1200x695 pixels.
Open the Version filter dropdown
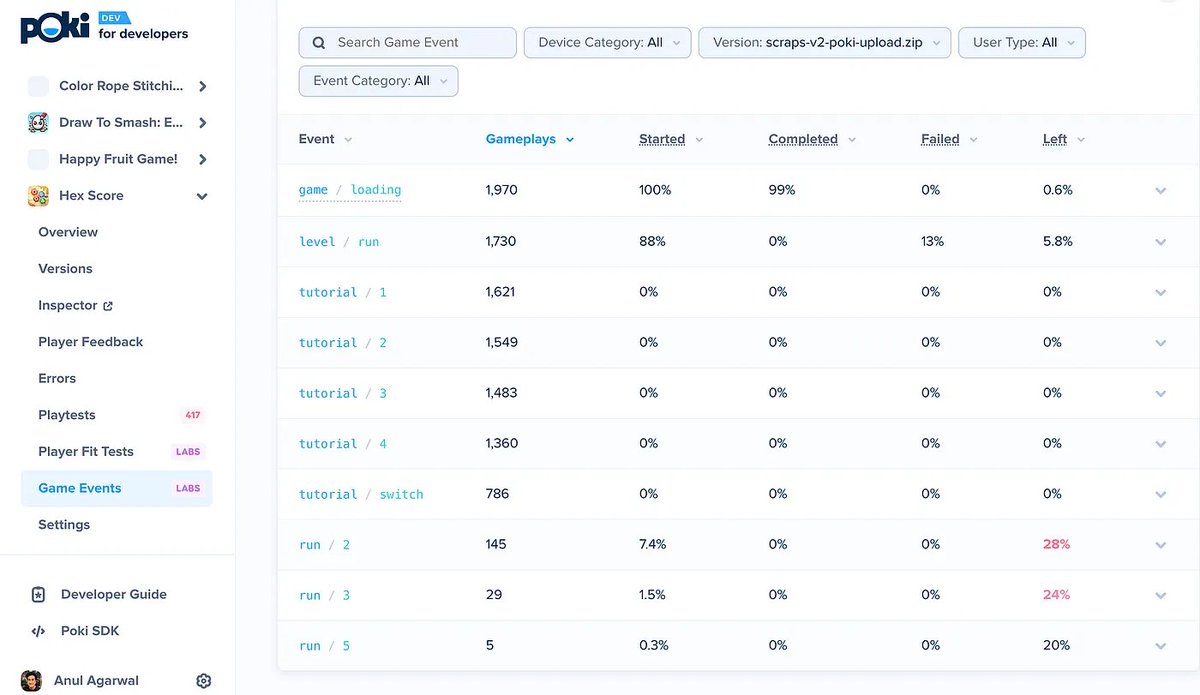[825, 43]
